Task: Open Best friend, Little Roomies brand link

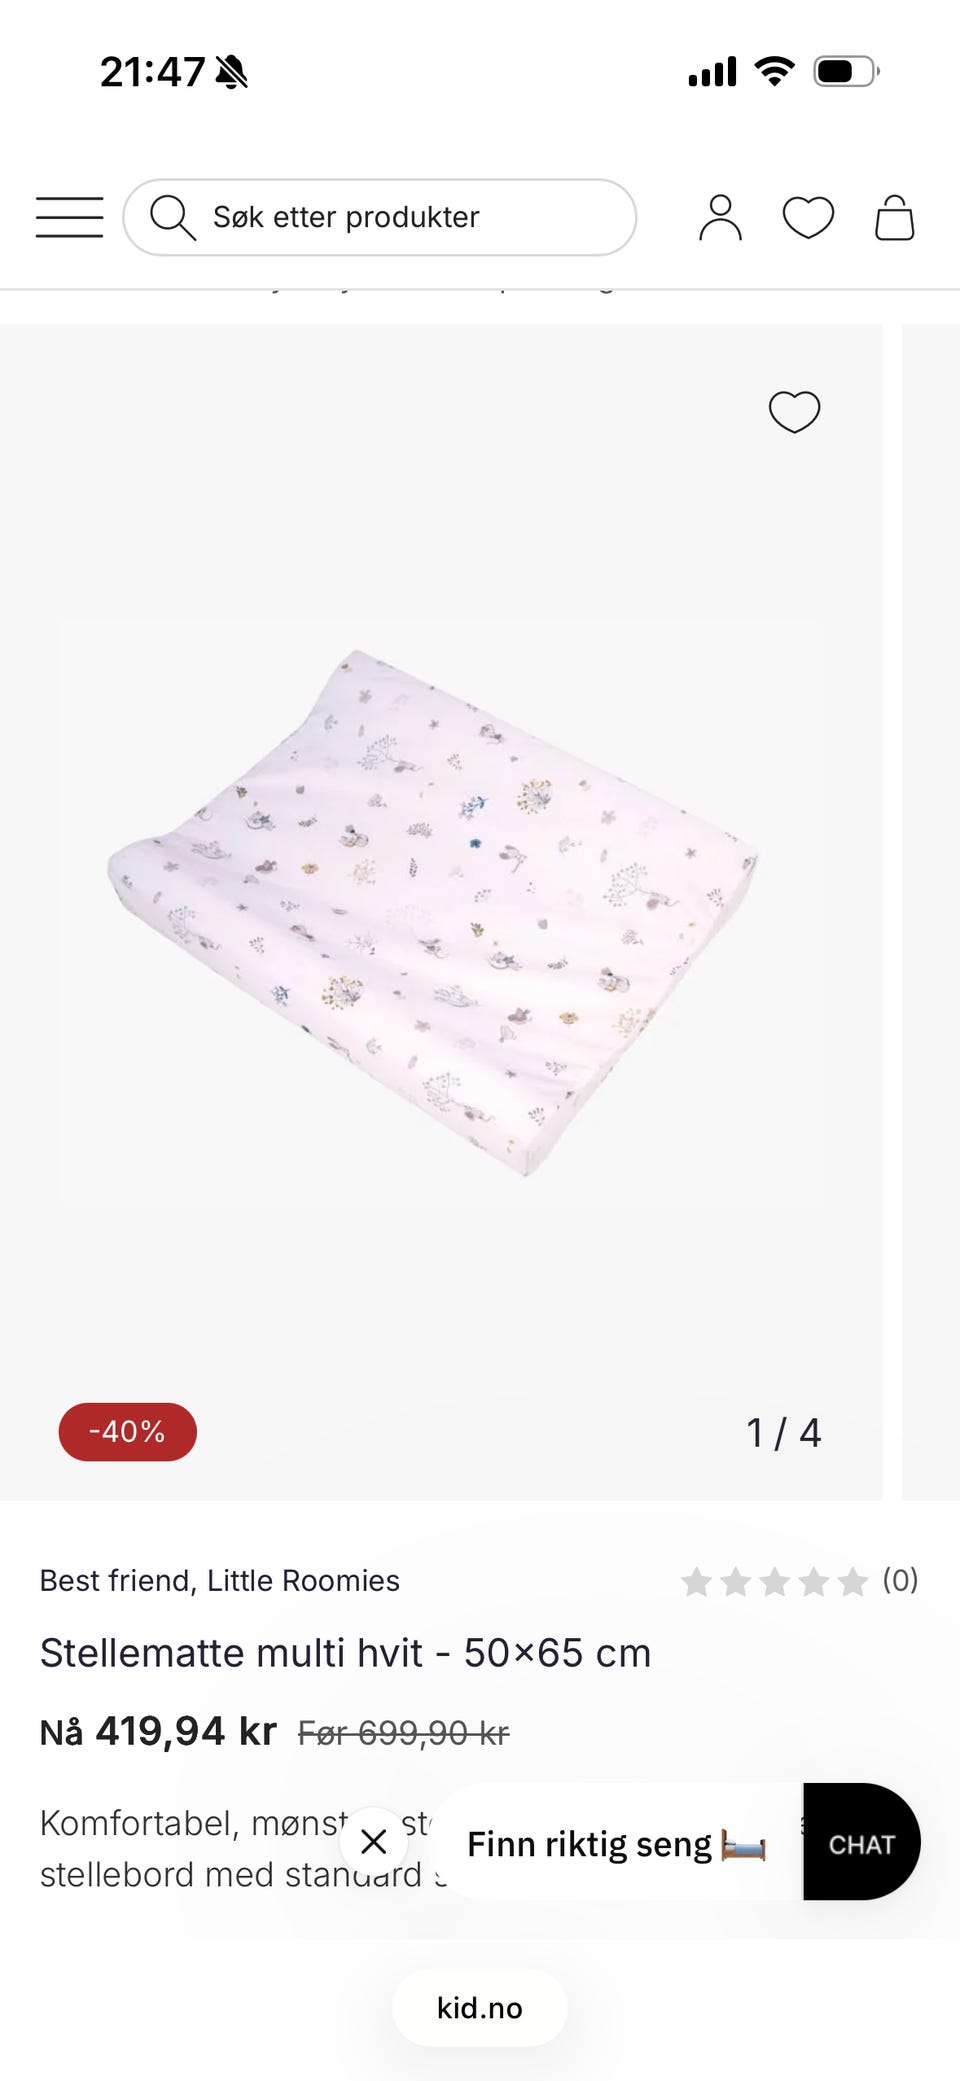Action: 219,1580
